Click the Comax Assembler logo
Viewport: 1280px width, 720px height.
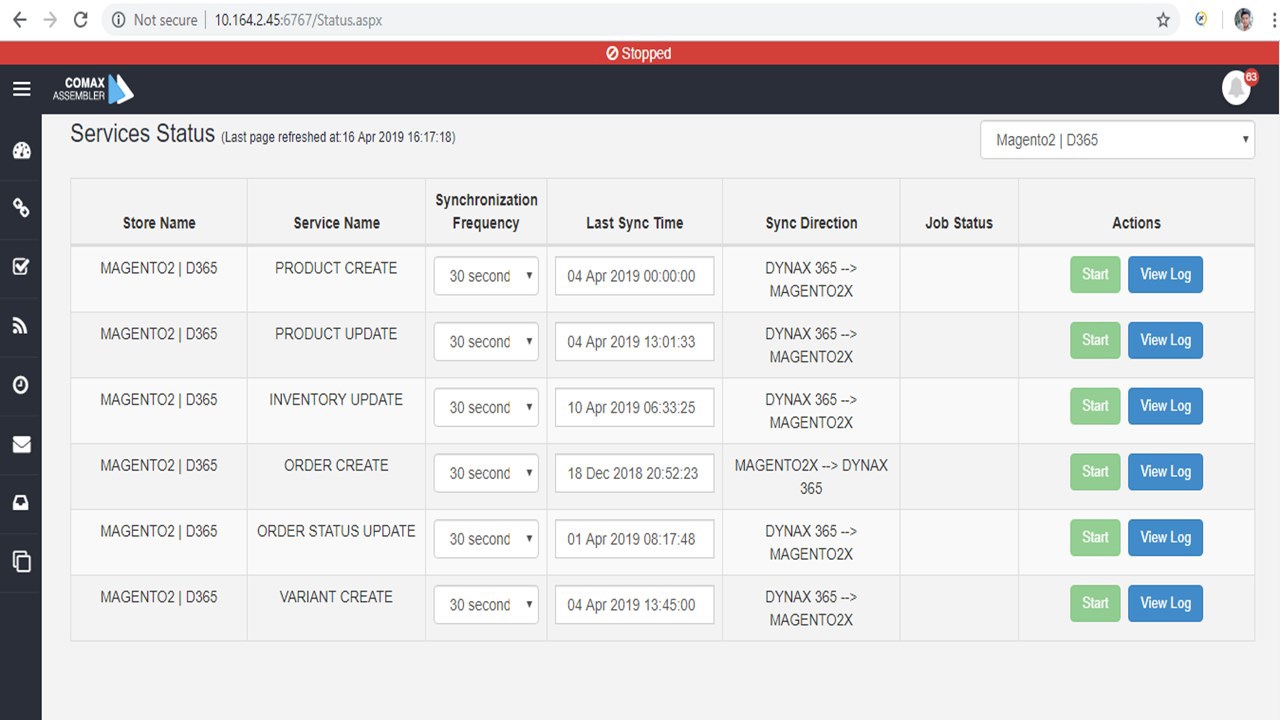point(93,89)
